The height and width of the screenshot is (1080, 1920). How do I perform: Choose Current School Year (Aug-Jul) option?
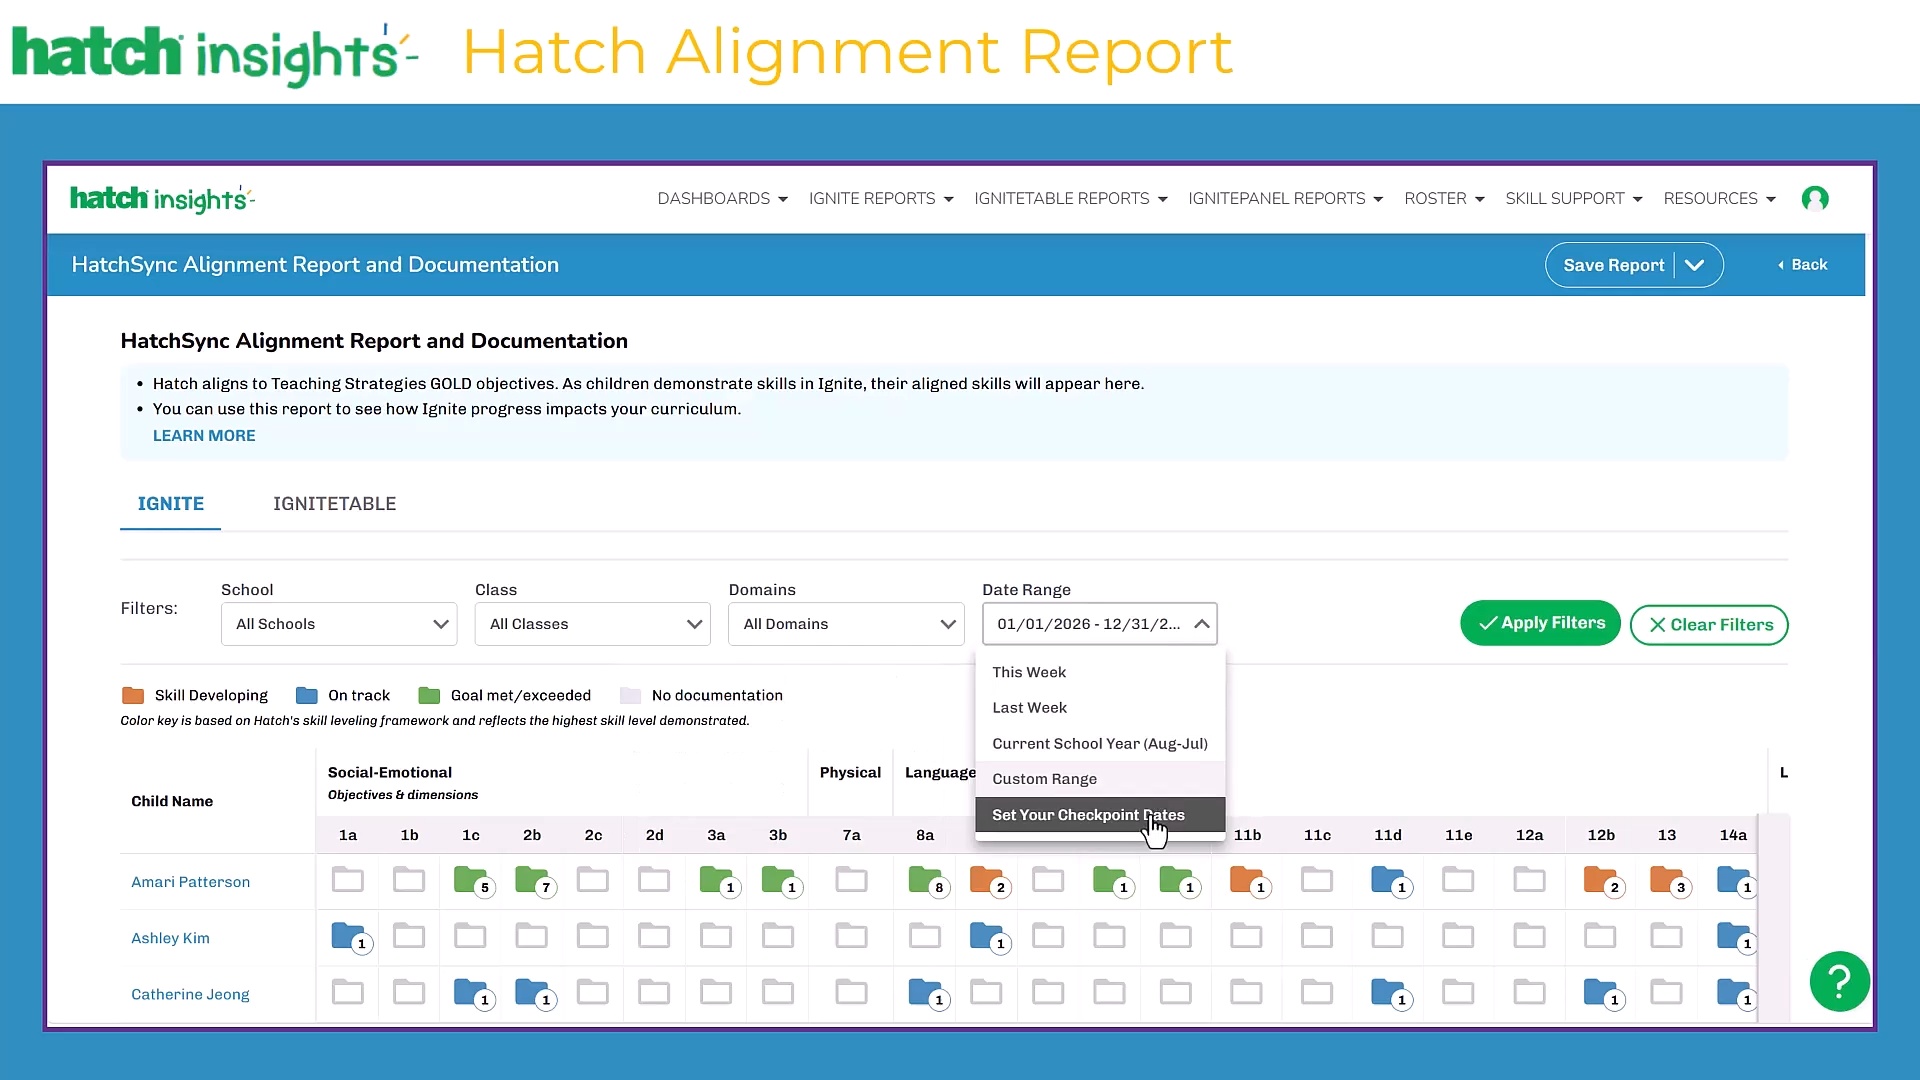(x=1100, y=744)
